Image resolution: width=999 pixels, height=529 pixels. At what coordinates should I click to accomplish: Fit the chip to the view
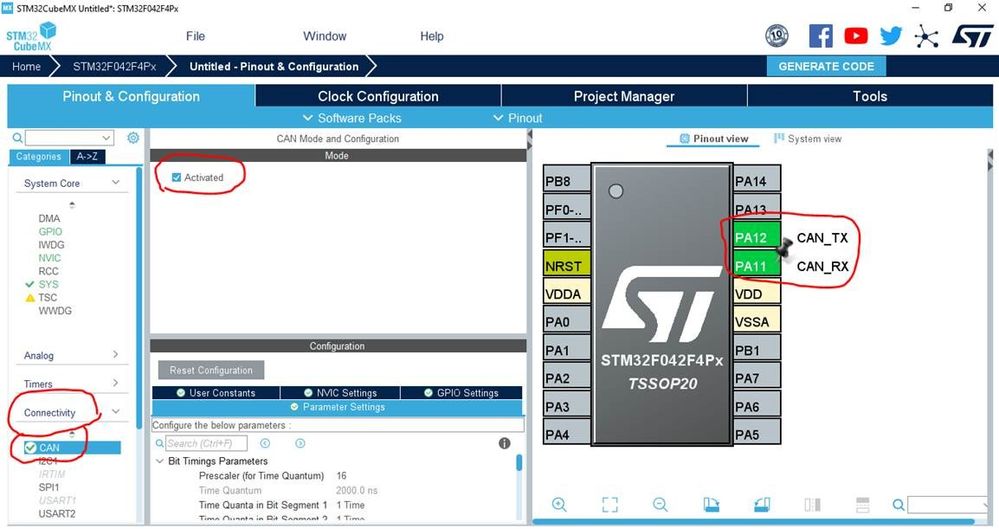tap(610, 505)
